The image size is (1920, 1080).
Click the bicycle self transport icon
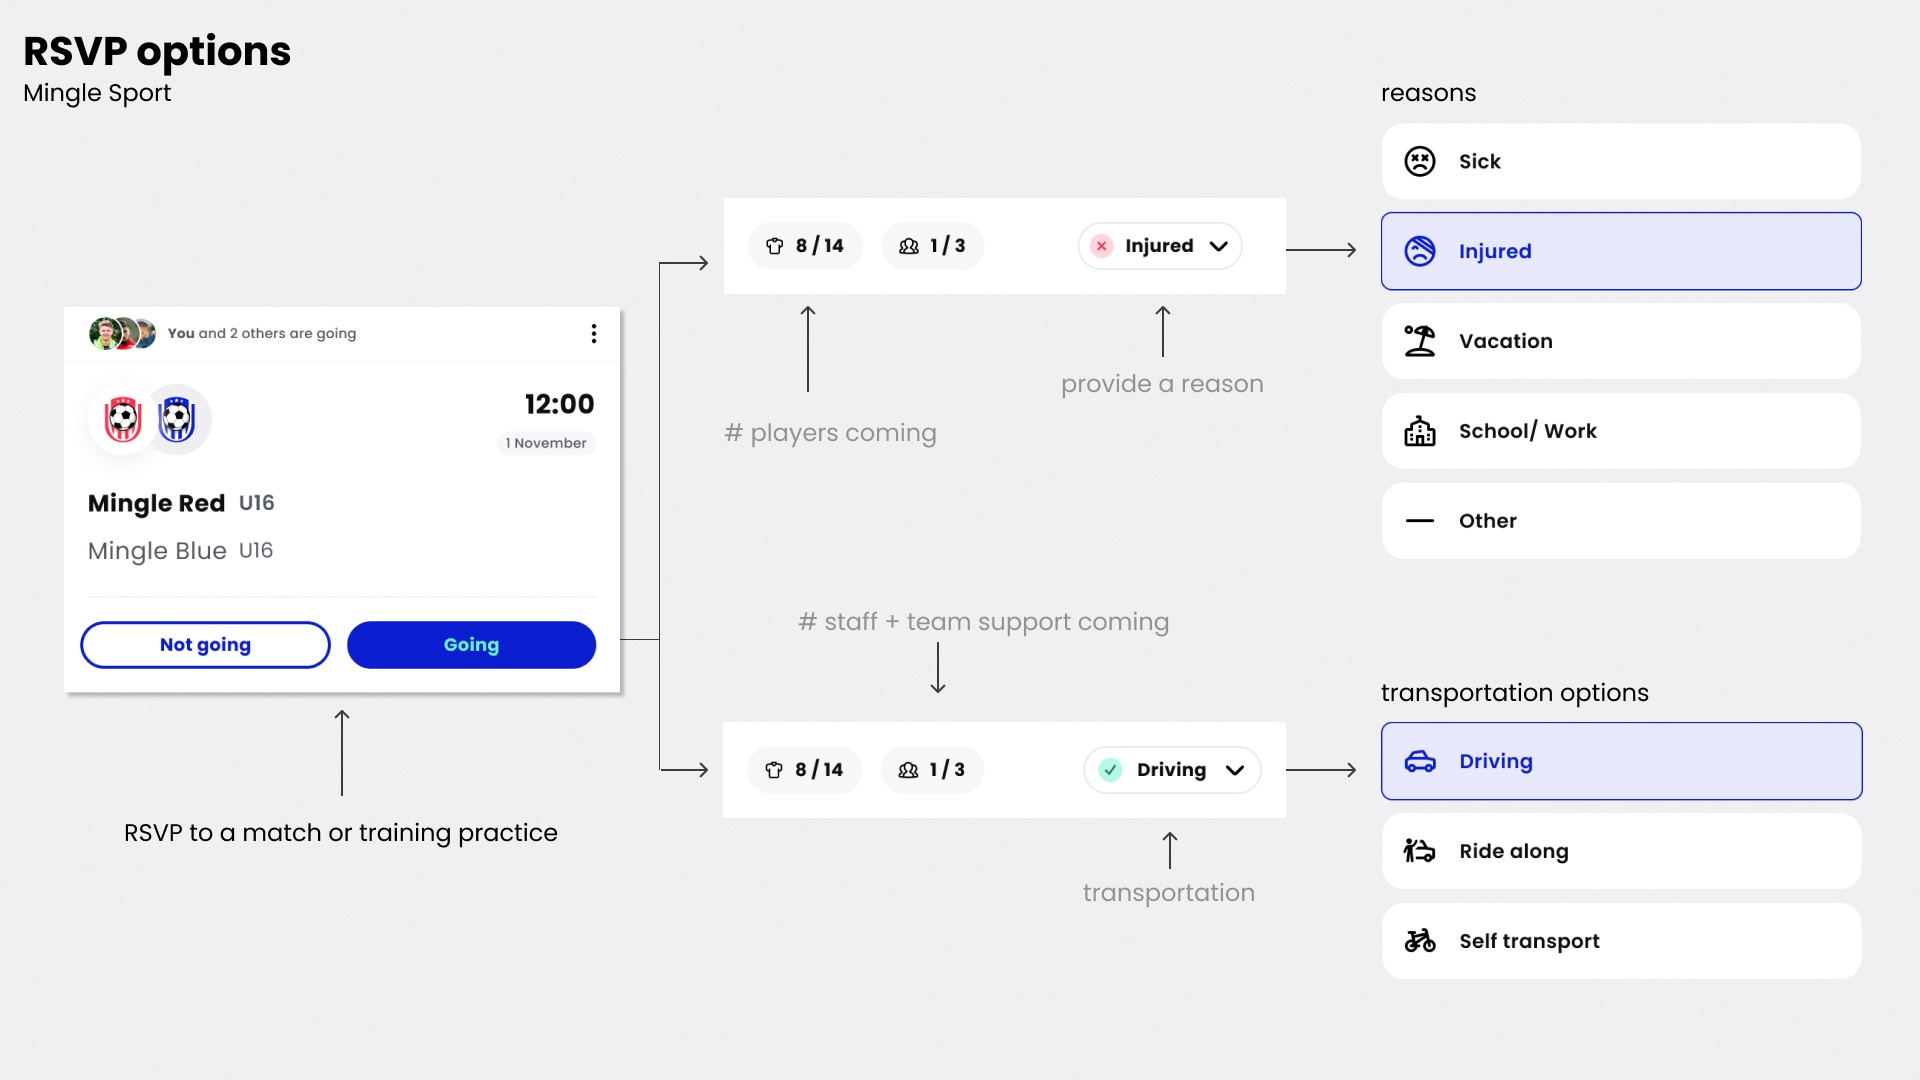tap(1420, 941)
